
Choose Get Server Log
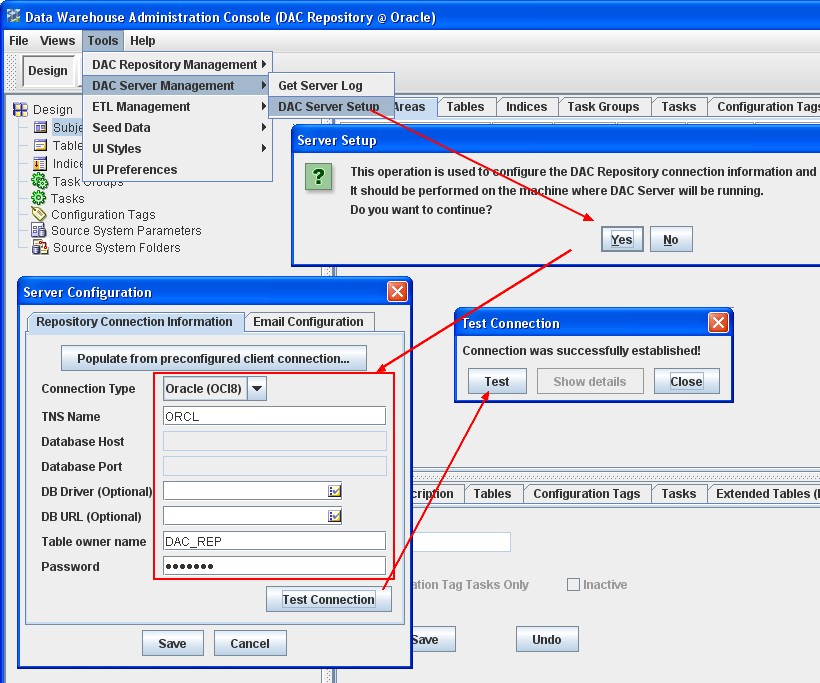click(x=331, y=85)
